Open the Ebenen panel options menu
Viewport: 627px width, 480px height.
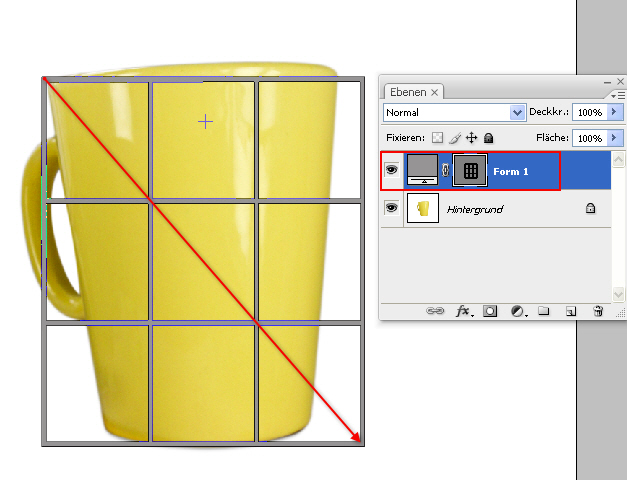pos(617,94)
